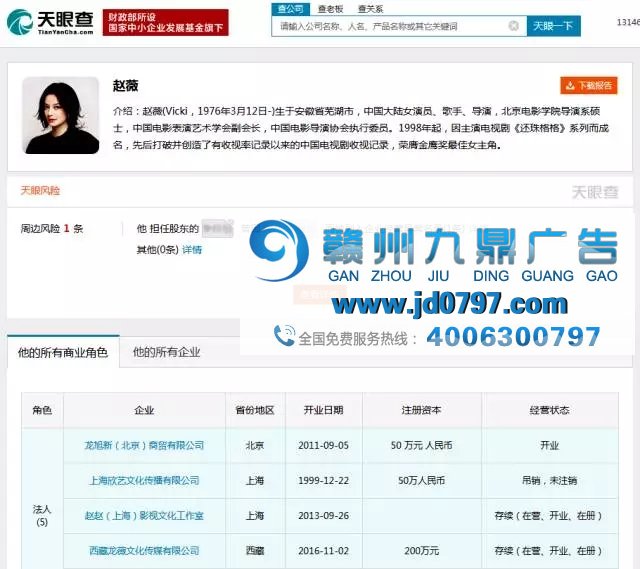Click the 50 万元 人民币 capital cell
This screenshot has height=569, width=640.
[x=421, y=445]
